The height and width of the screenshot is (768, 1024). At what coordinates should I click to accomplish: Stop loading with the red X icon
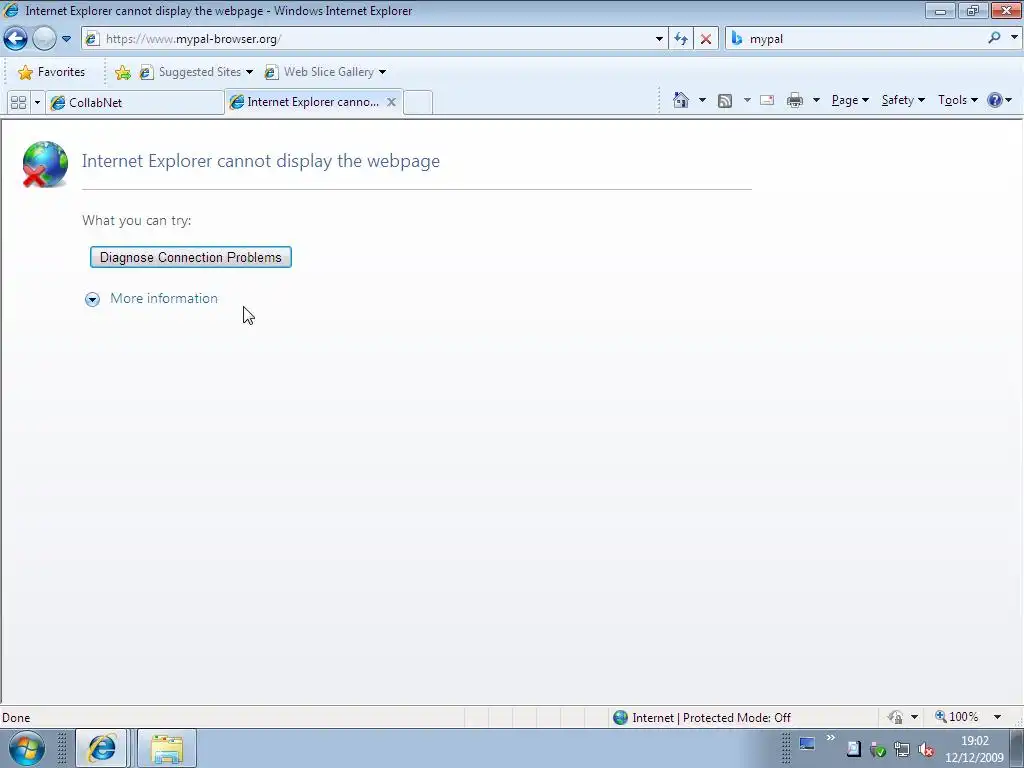(706, 39)
